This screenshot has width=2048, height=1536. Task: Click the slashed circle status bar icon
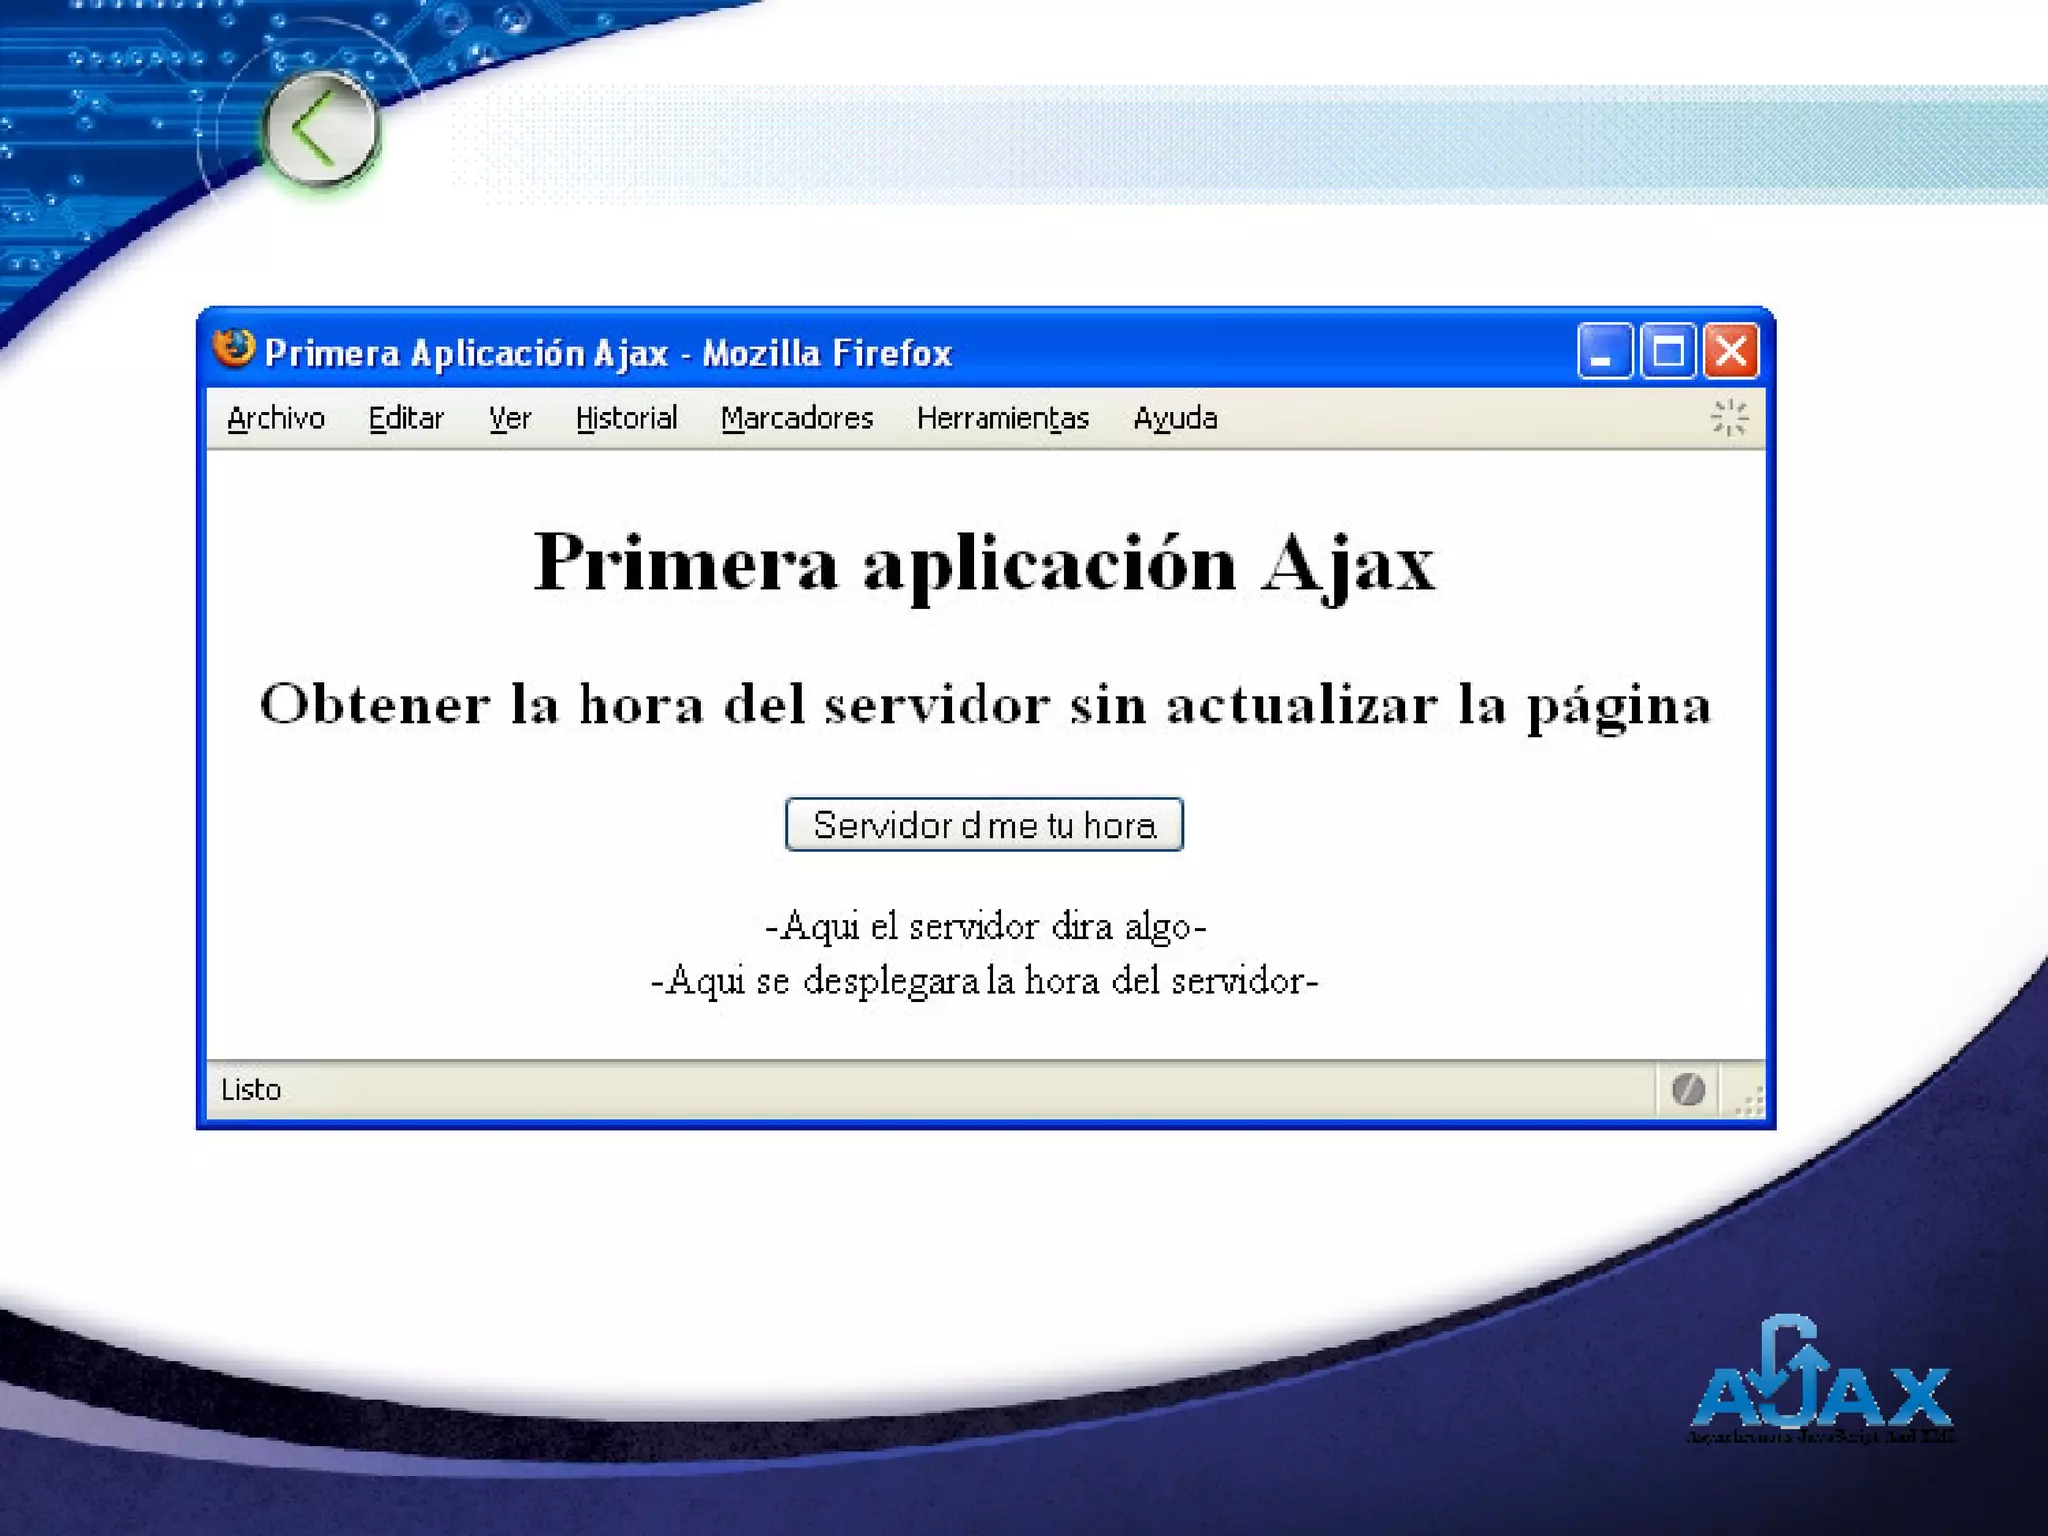coord(1688,1089)
